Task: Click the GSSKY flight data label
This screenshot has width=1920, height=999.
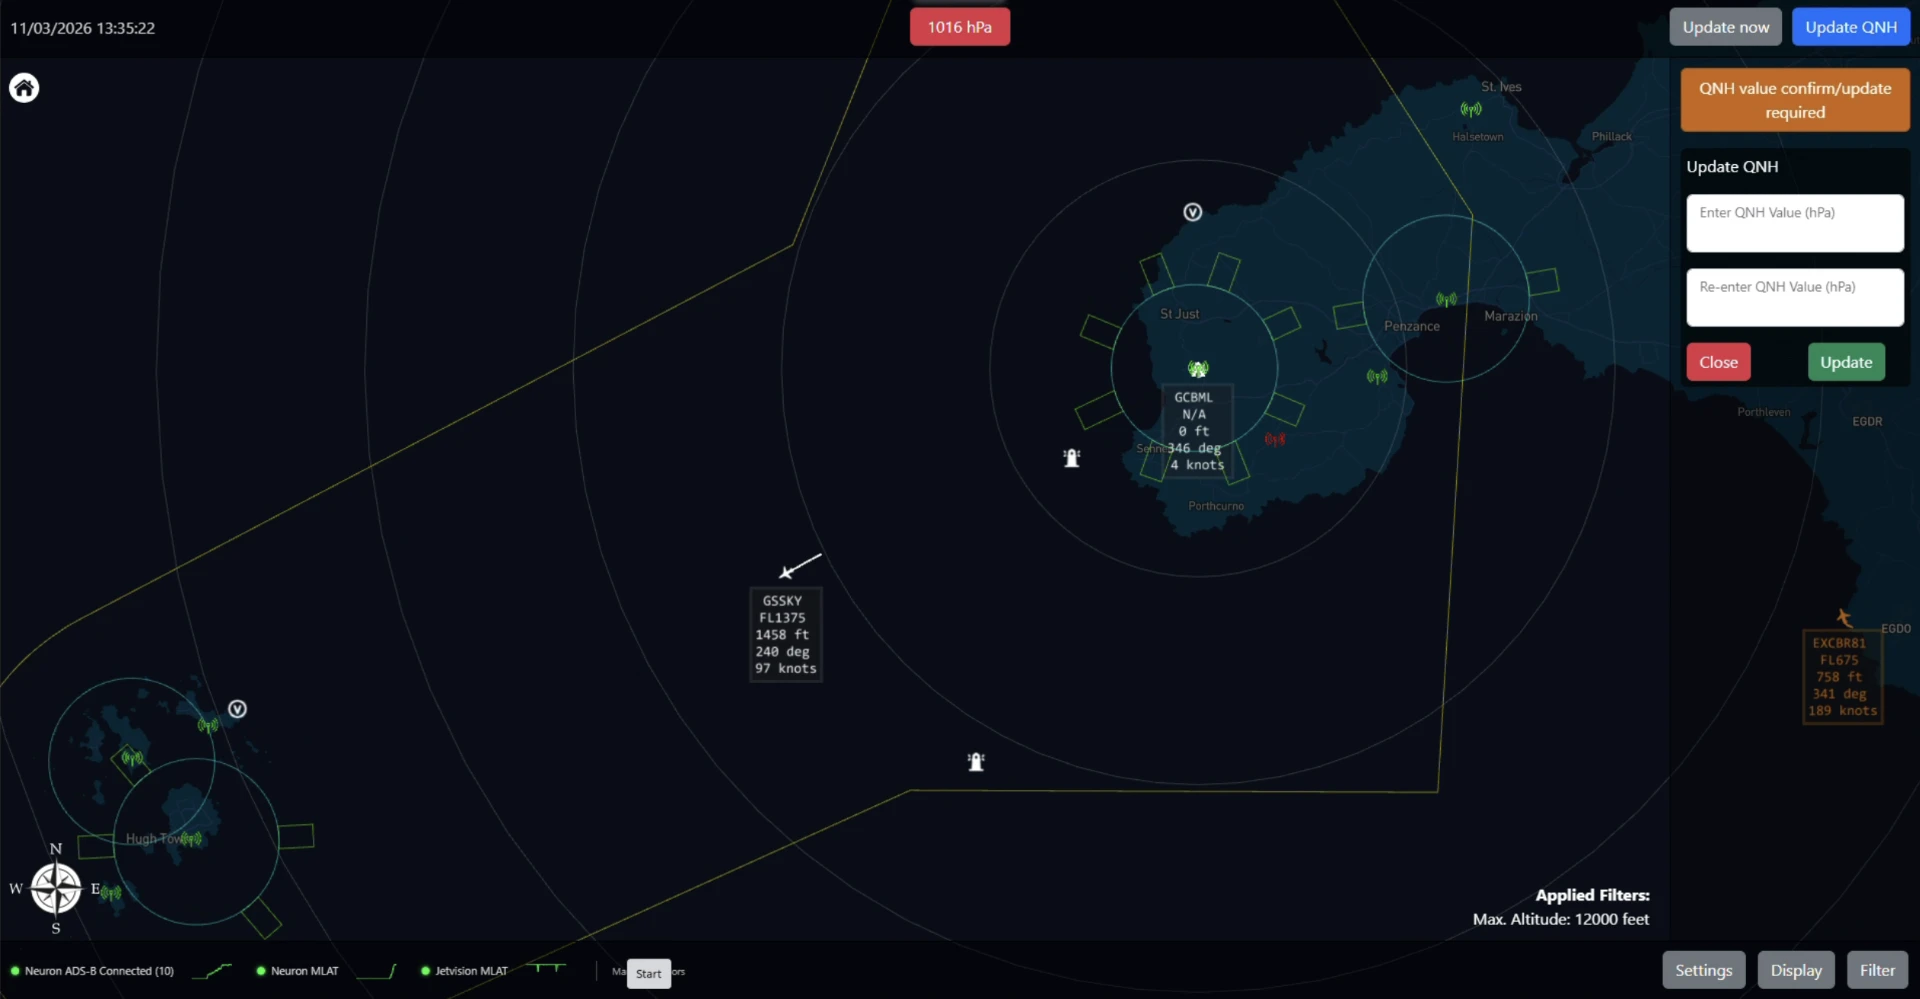Action: (x=786, y=635)
